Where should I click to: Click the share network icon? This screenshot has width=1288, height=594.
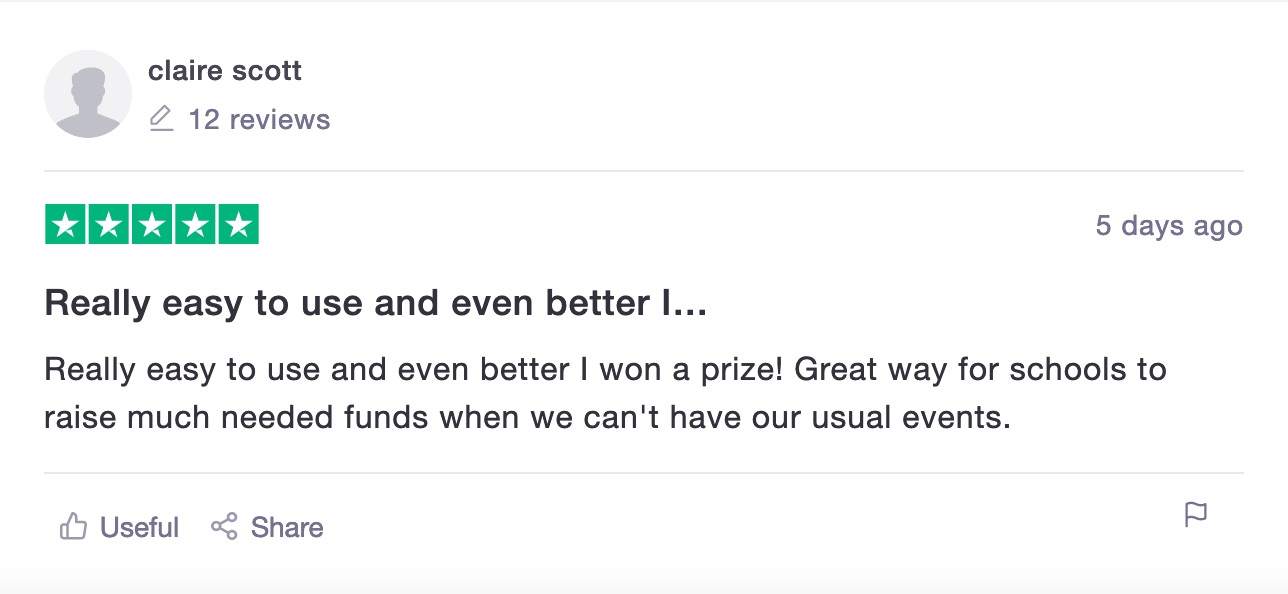click(x=224, y=526)
